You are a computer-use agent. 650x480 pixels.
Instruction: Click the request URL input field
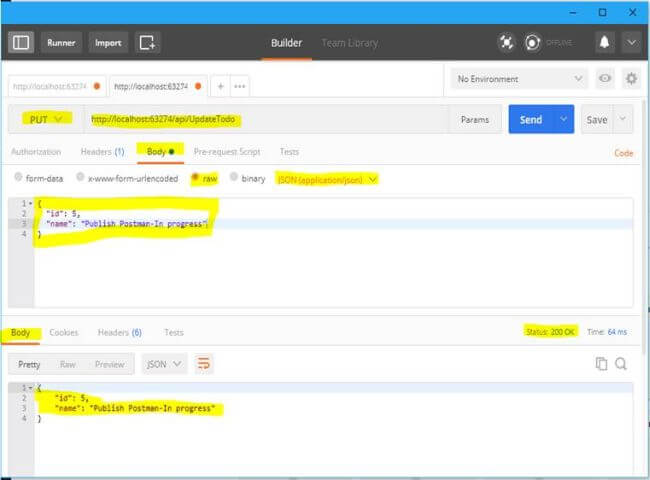coord(266,119)
